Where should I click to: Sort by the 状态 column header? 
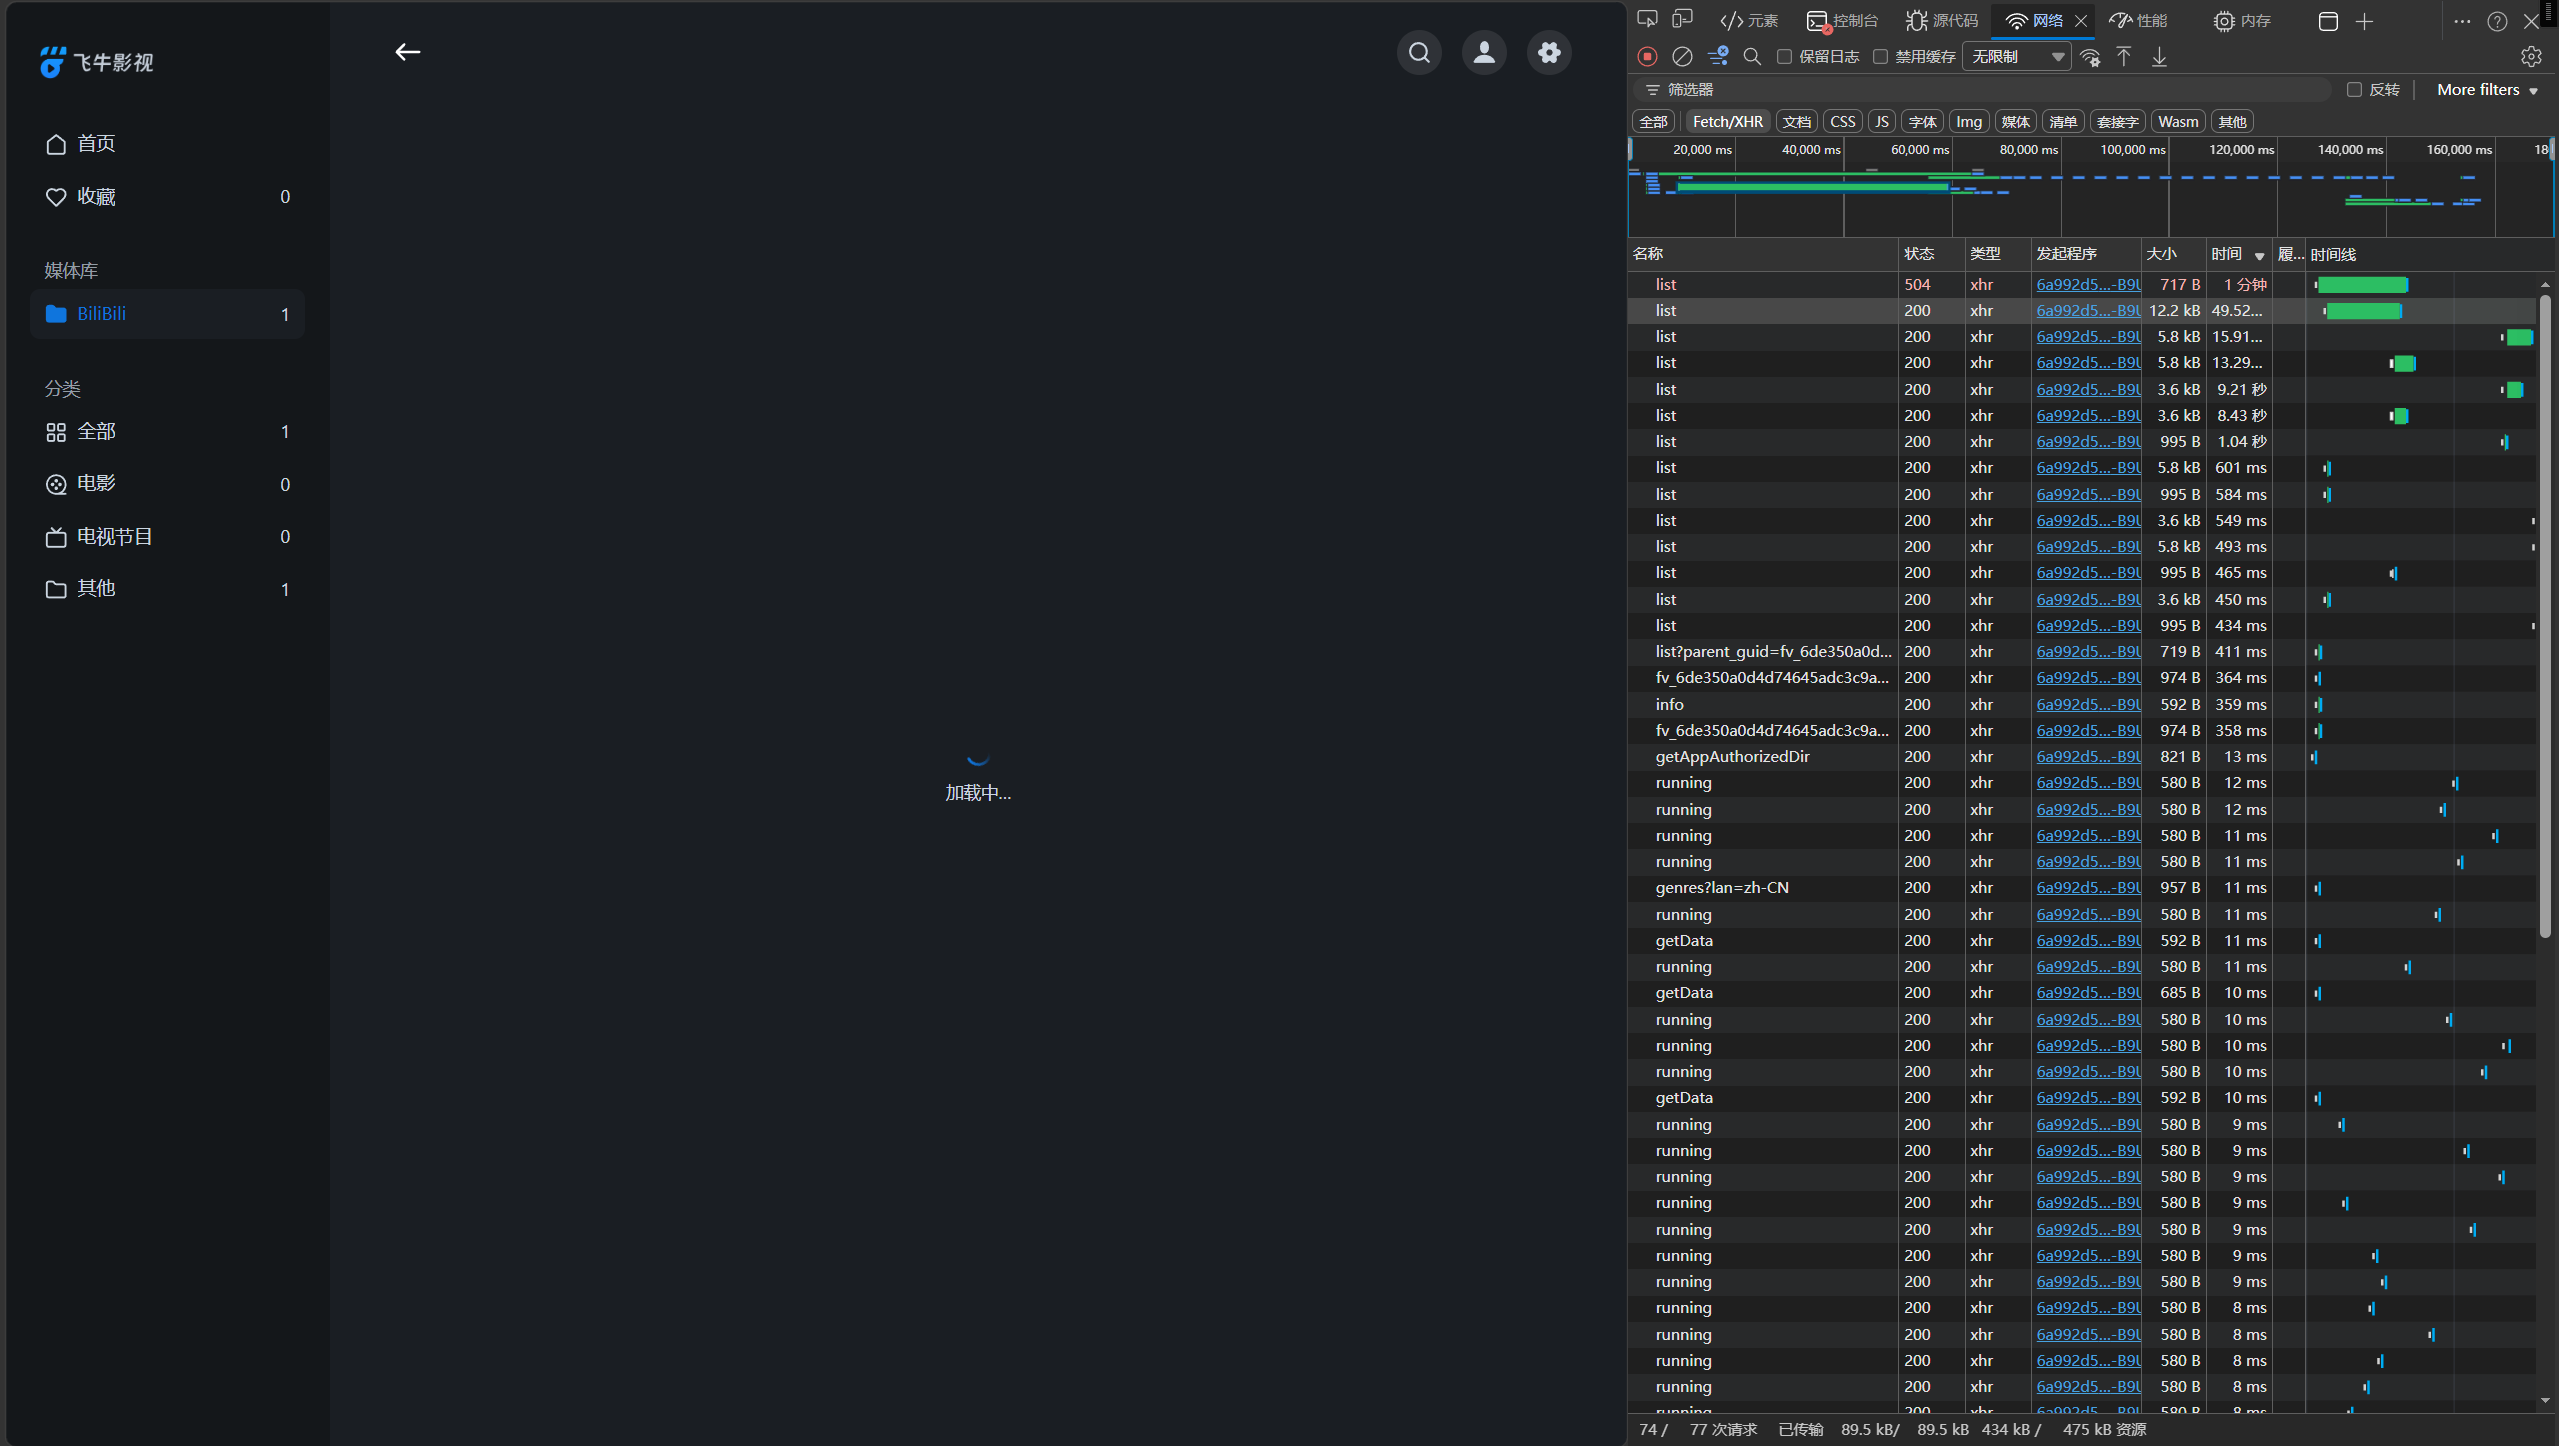(x=1932, y=254)
